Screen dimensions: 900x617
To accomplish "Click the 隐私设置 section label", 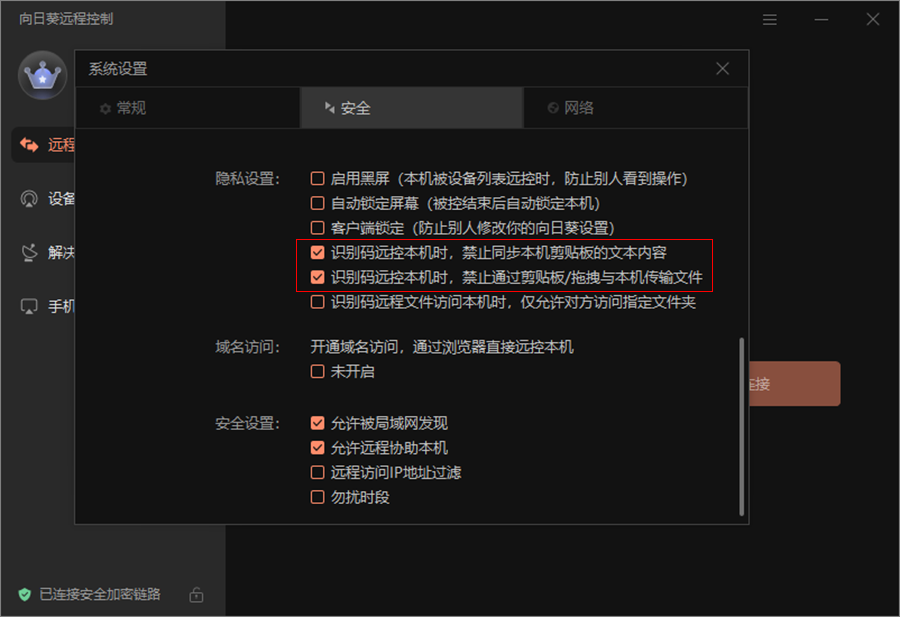I will coord(247,178).
